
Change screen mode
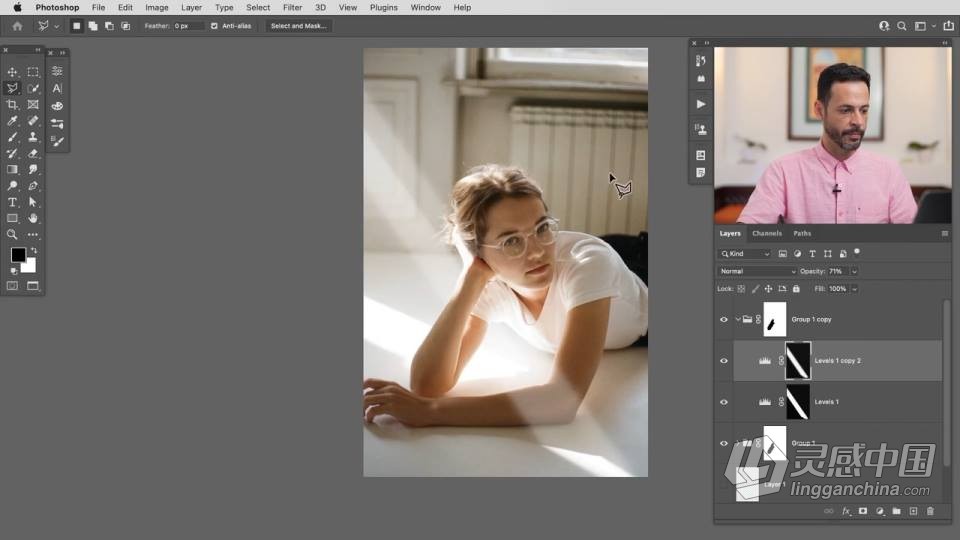tap(32, 286)
